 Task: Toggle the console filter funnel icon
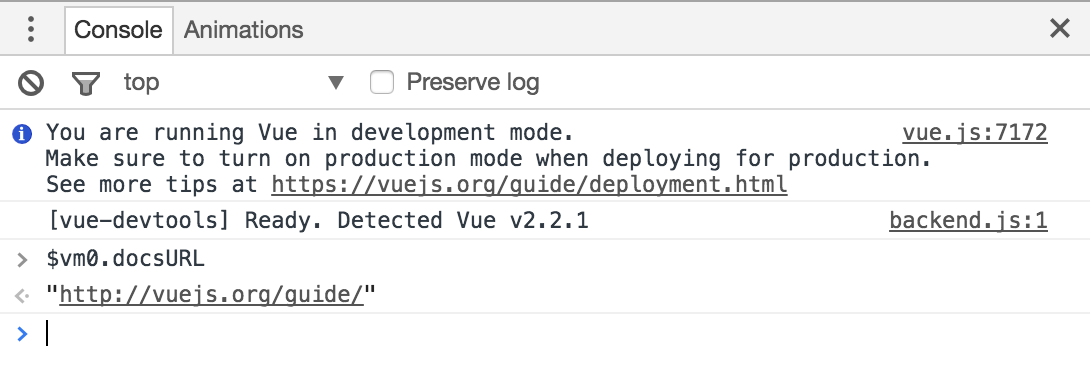[86, 83]
